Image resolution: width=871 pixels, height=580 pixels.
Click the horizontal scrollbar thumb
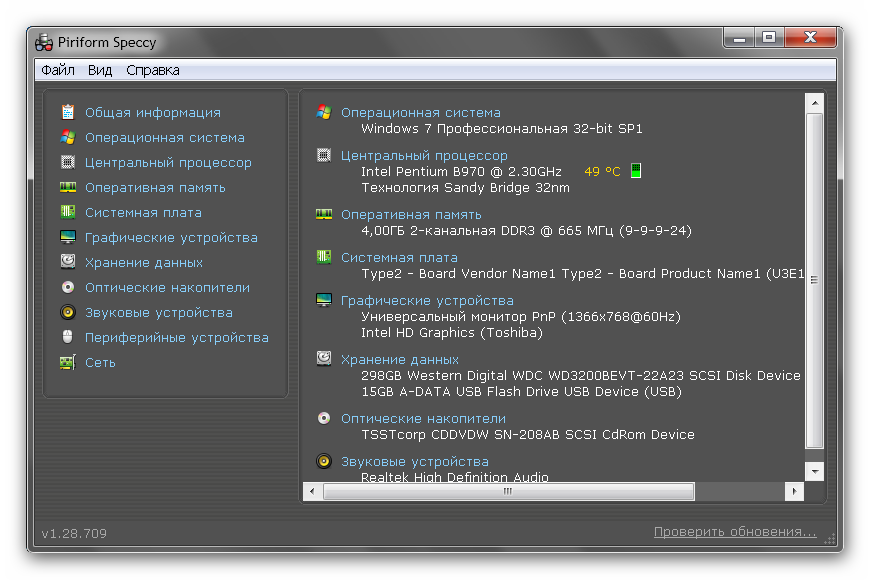(508, 491)
